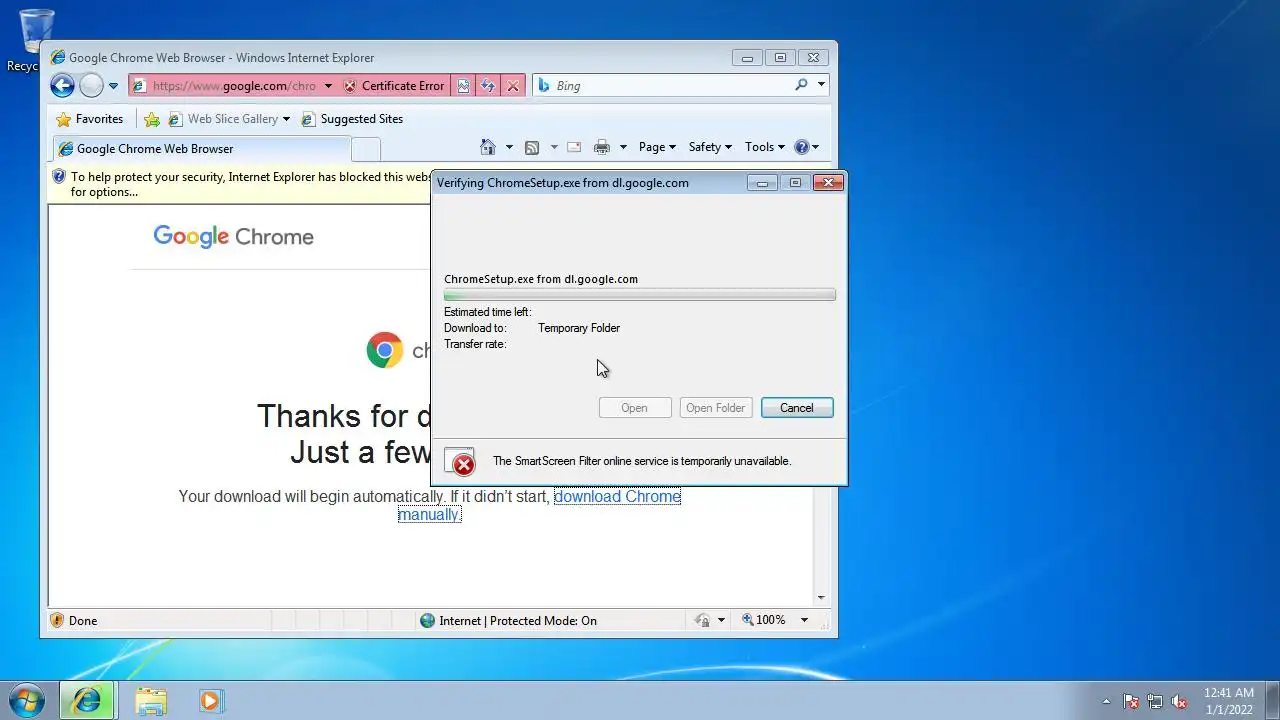Click the Forward navigation button
Image resolution: width=1280 pixels, height=720 pixels.
pyautogui.click(x=91, y=86)
